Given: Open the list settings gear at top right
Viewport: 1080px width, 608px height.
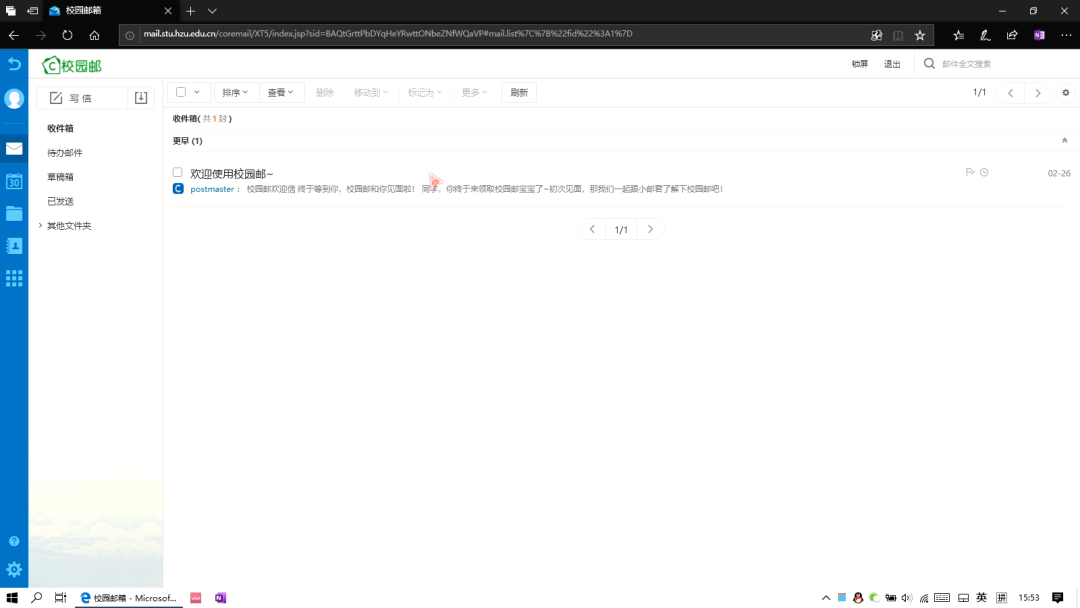Looking at the screenshot, I should tap(1066, 92).
